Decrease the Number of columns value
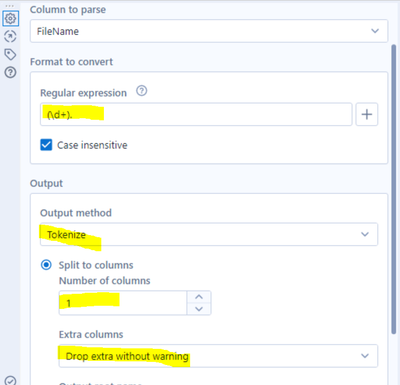Image resolution: width=400 pixels, height=385 pixels. 199,309
